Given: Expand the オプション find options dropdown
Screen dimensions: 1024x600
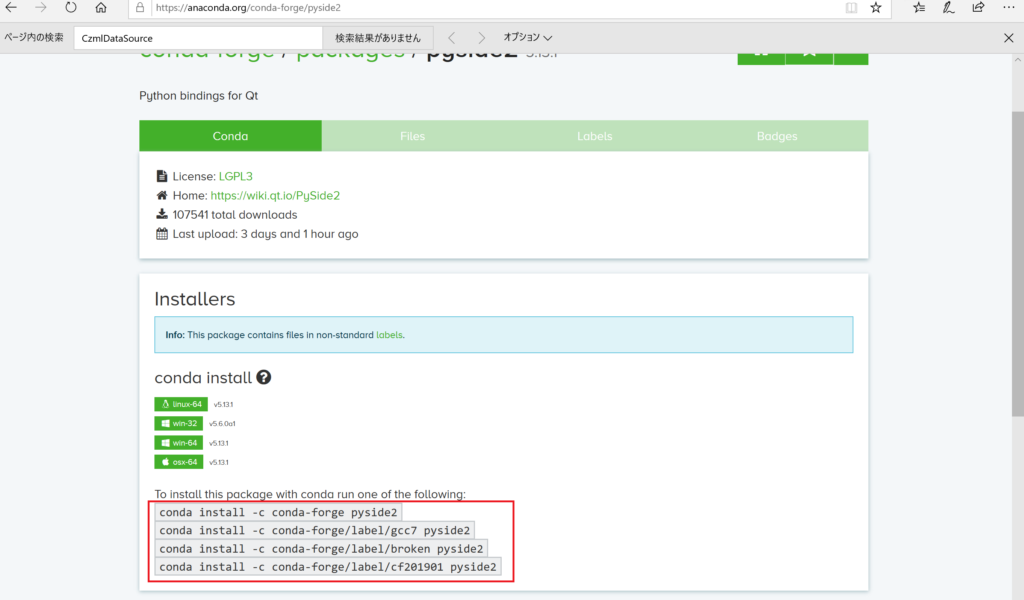Looking at the screenshot, I should click(528, 38).
